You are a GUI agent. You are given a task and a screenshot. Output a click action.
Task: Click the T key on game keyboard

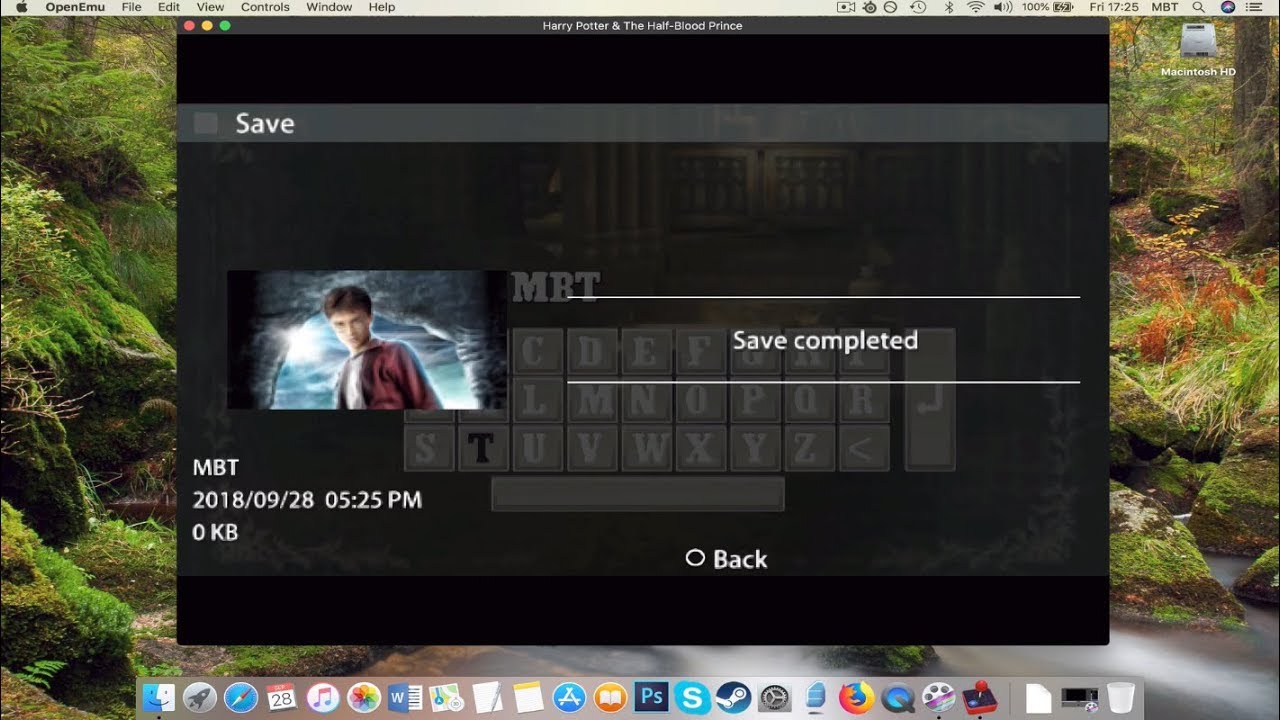[x=482, y=449]
